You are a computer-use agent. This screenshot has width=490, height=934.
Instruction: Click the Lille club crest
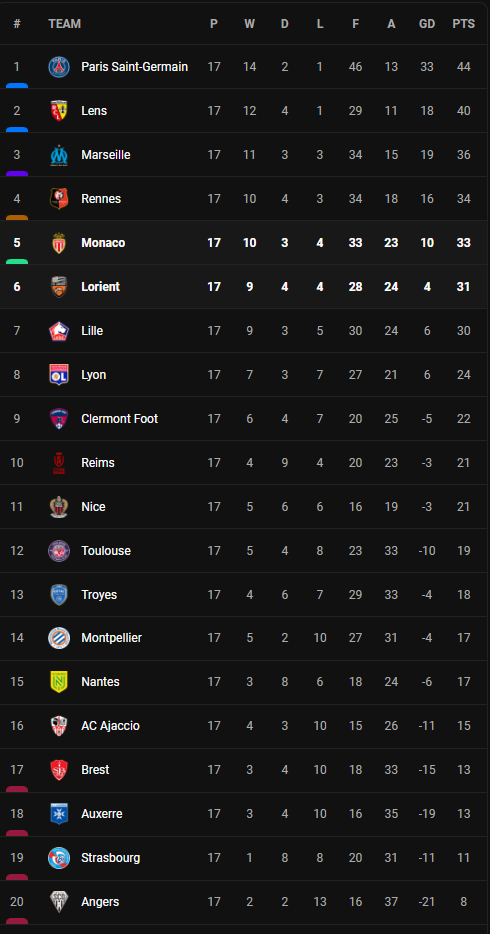tap(59, 331)
